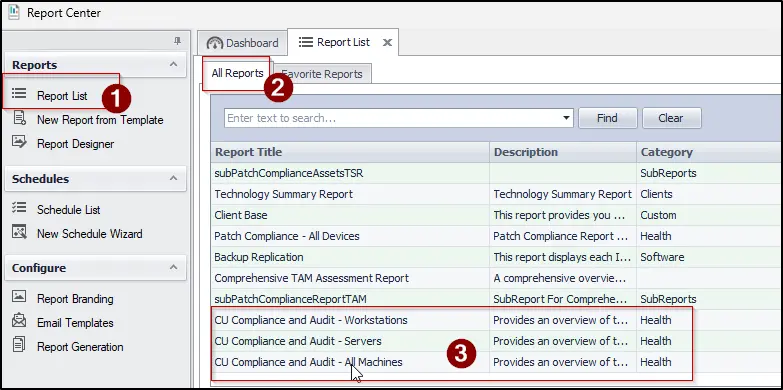
Task: Select the subPatchComplianceAssetsTSR row
Action: pos(496,173)
